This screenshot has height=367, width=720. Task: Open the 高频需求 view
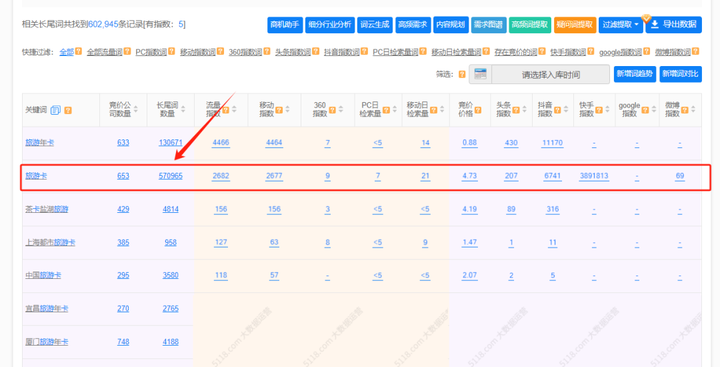(x=413, y=25)
